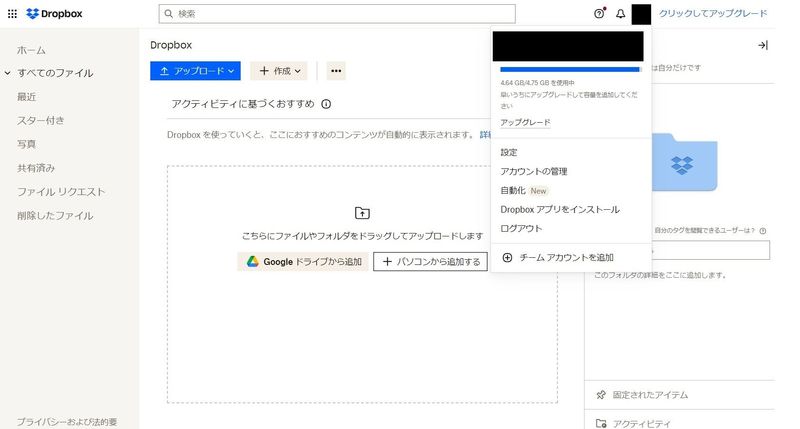Select Dropbox アプリをインストール menu entry
The width and height of the screenshot is (800, 429).
(x=559, y=209)
